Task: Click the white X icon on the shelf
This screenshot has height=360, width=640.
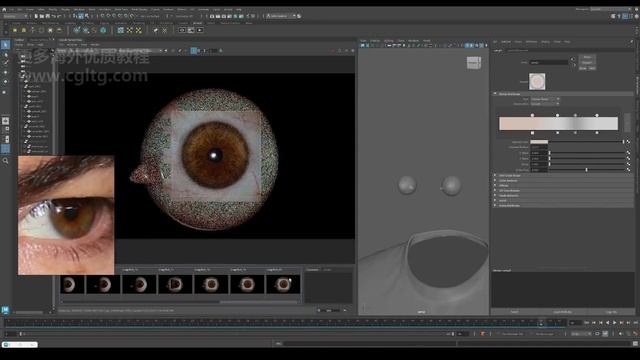Action: pos(164,30)
